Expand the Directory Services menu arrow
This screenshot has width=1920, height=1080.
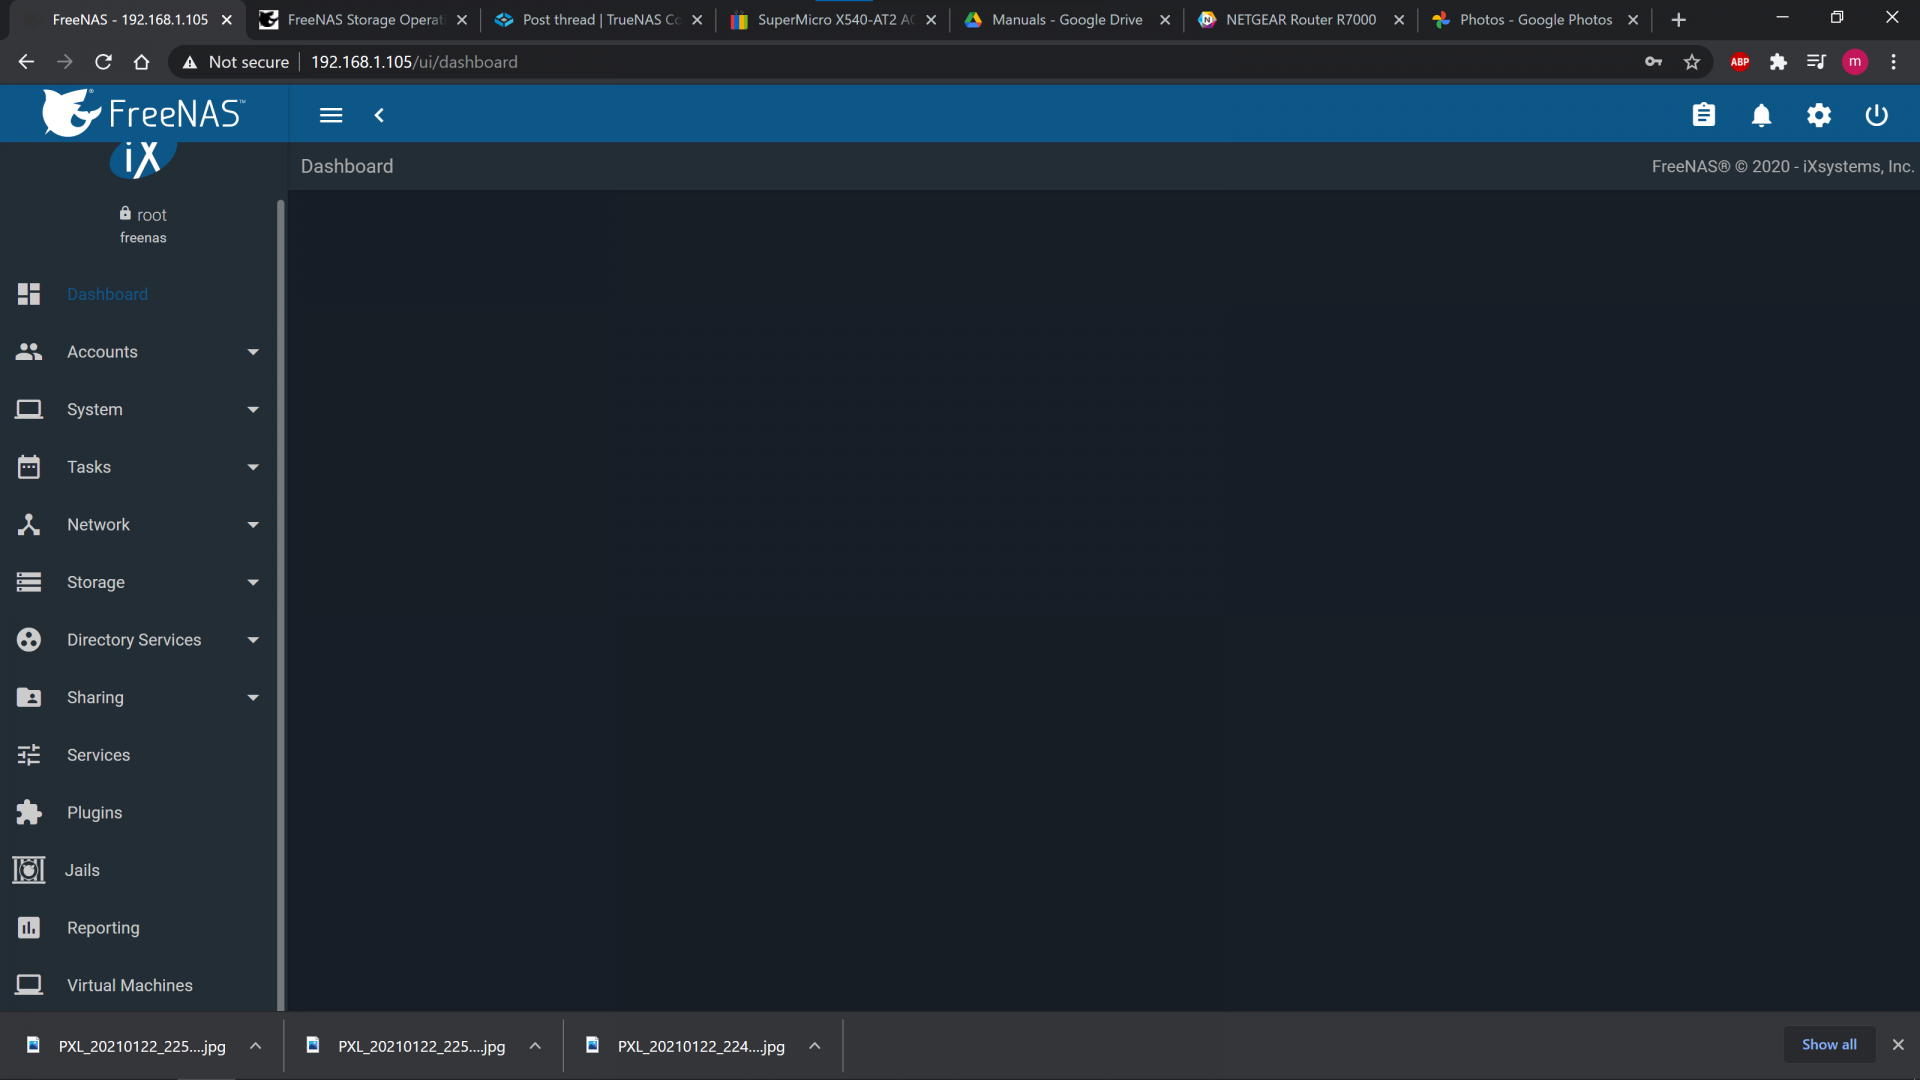[x=253, y=640]
